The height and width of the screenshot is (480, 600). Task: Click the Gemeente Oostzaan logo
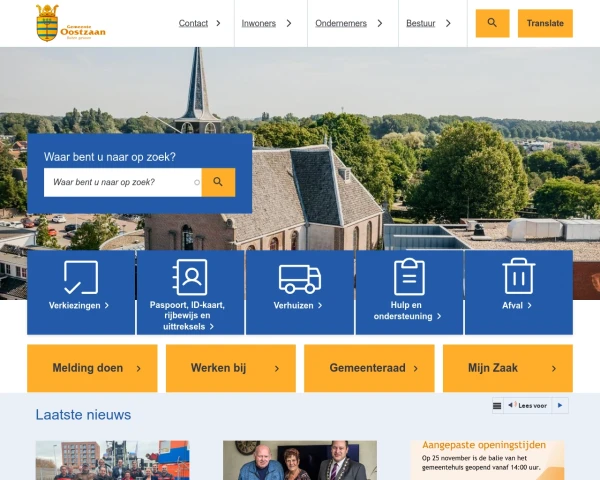coord(70,23)
